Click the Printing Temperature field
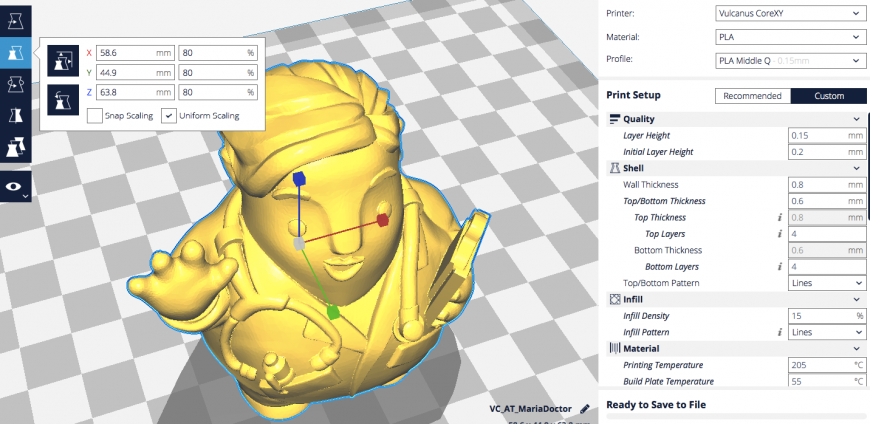The image size is (870, 424). (827, 365)
